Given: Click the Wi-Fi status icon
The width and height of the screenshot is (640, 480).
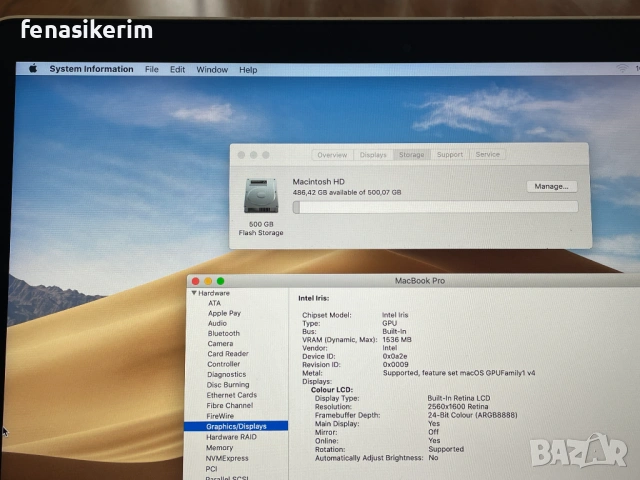Looking at the screenshot, I should point(622,69).
